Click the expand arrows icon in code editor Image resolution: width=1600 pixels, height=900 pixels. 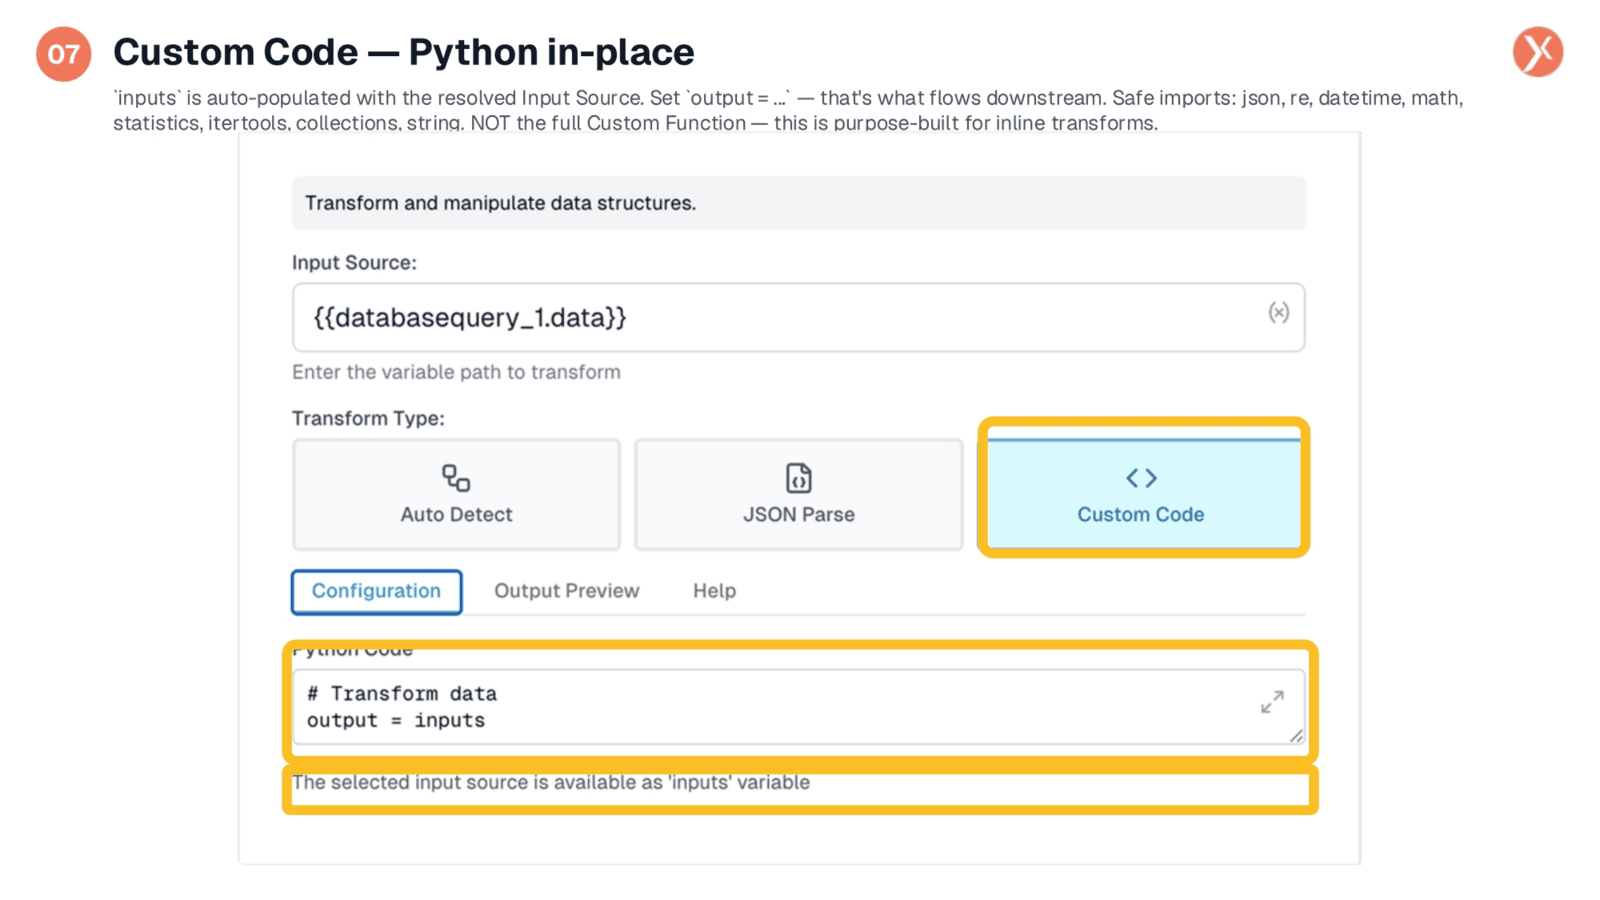coord(1272,702)
